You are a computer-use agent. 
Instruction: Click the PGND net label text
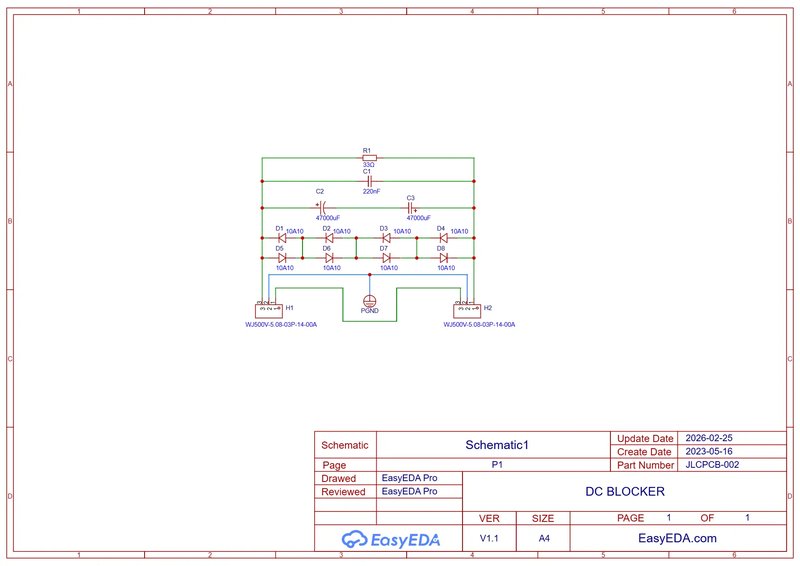[369, 311]
